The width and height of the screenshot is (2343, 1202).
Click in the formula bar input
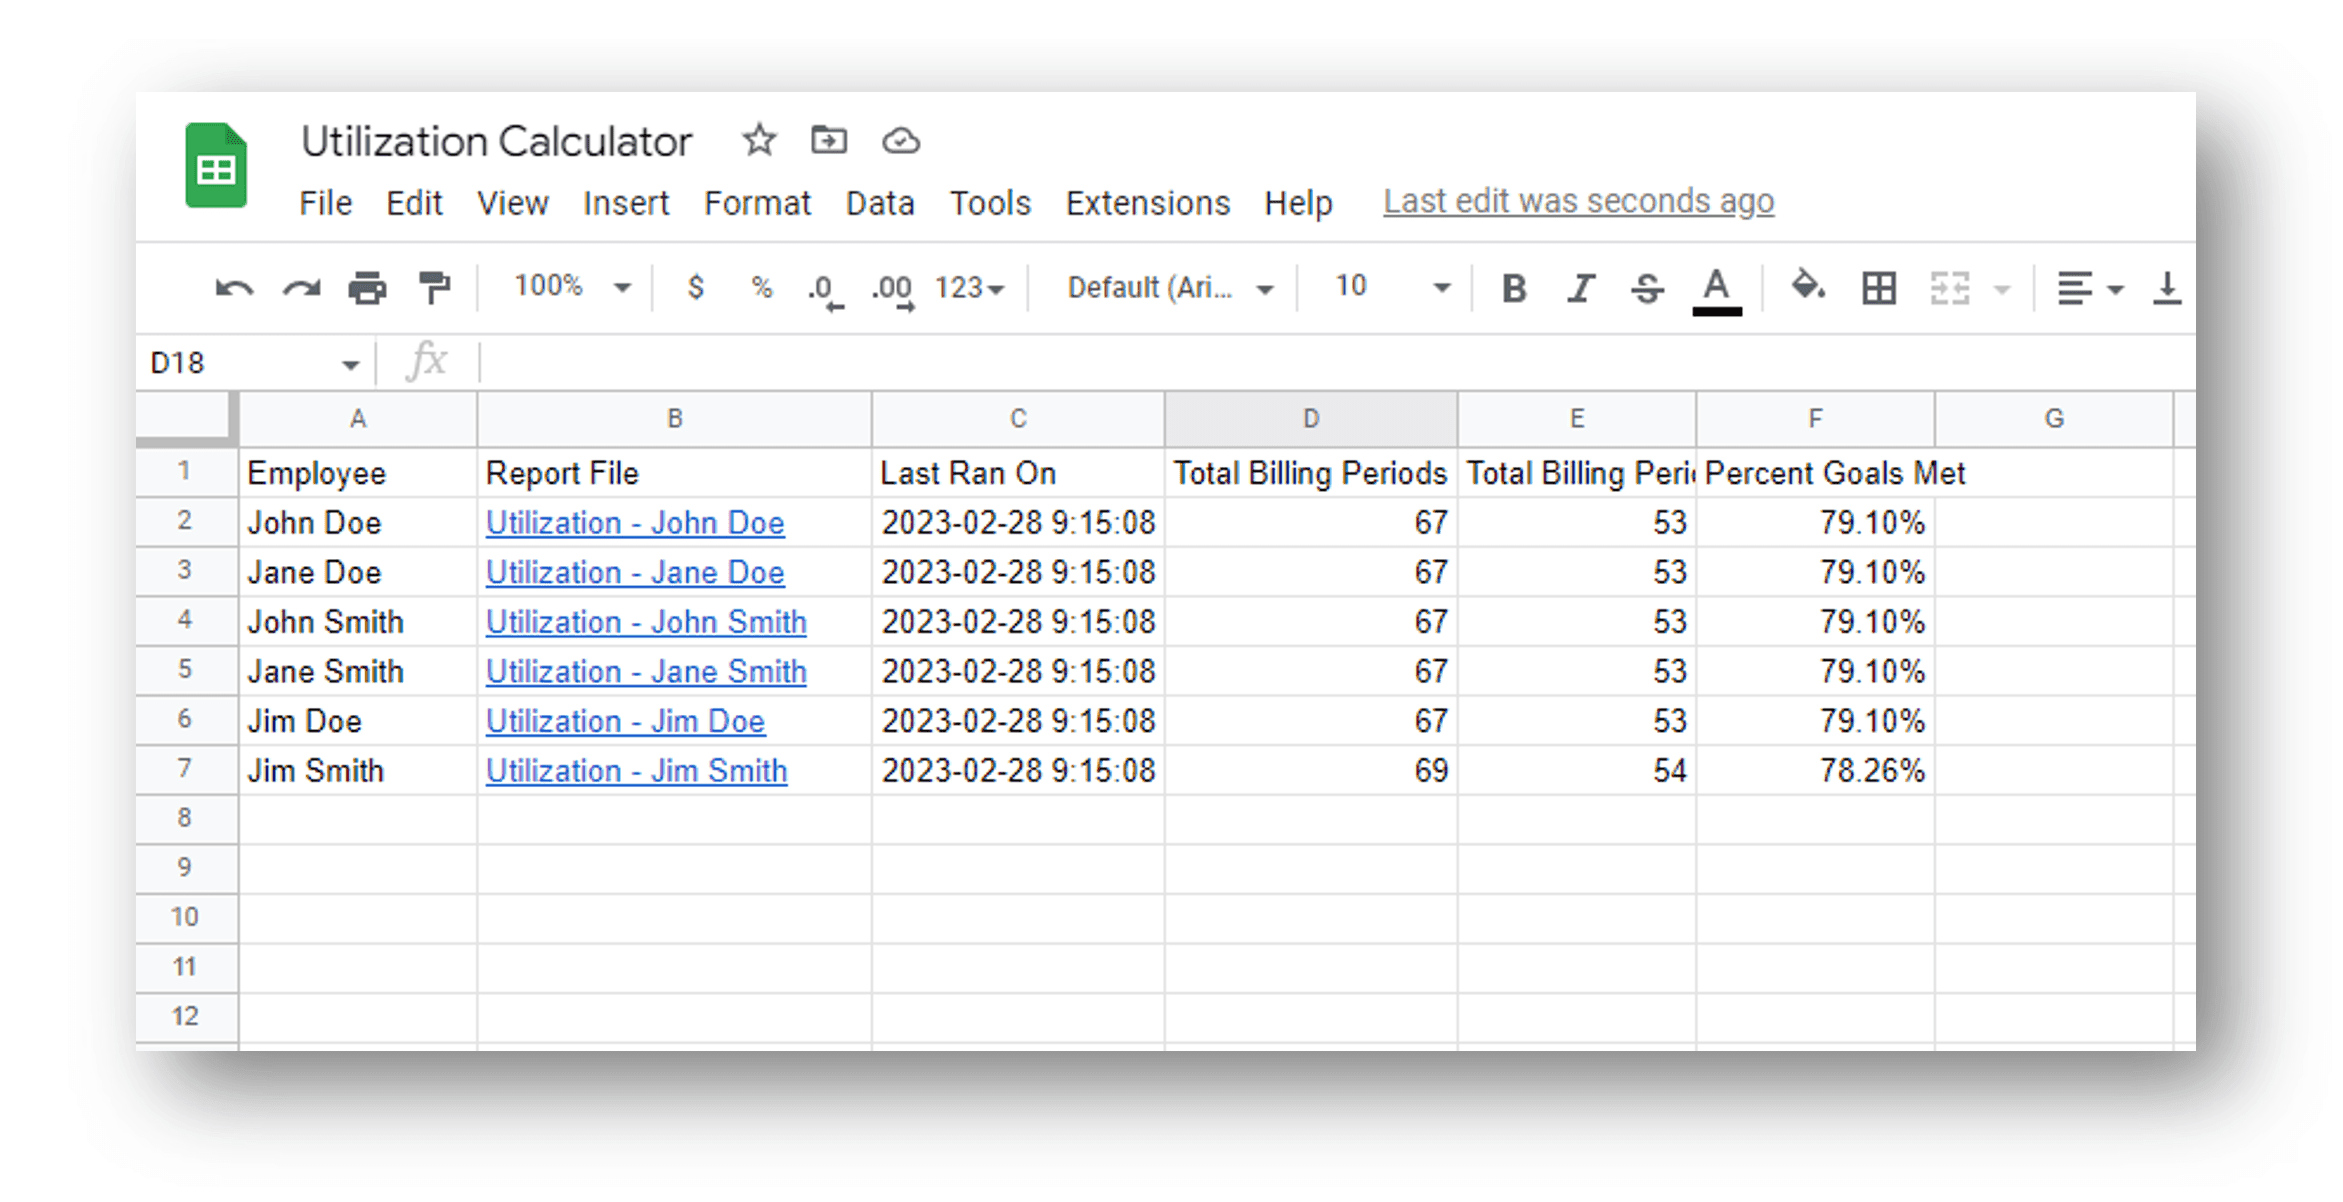coord(1337,362)
